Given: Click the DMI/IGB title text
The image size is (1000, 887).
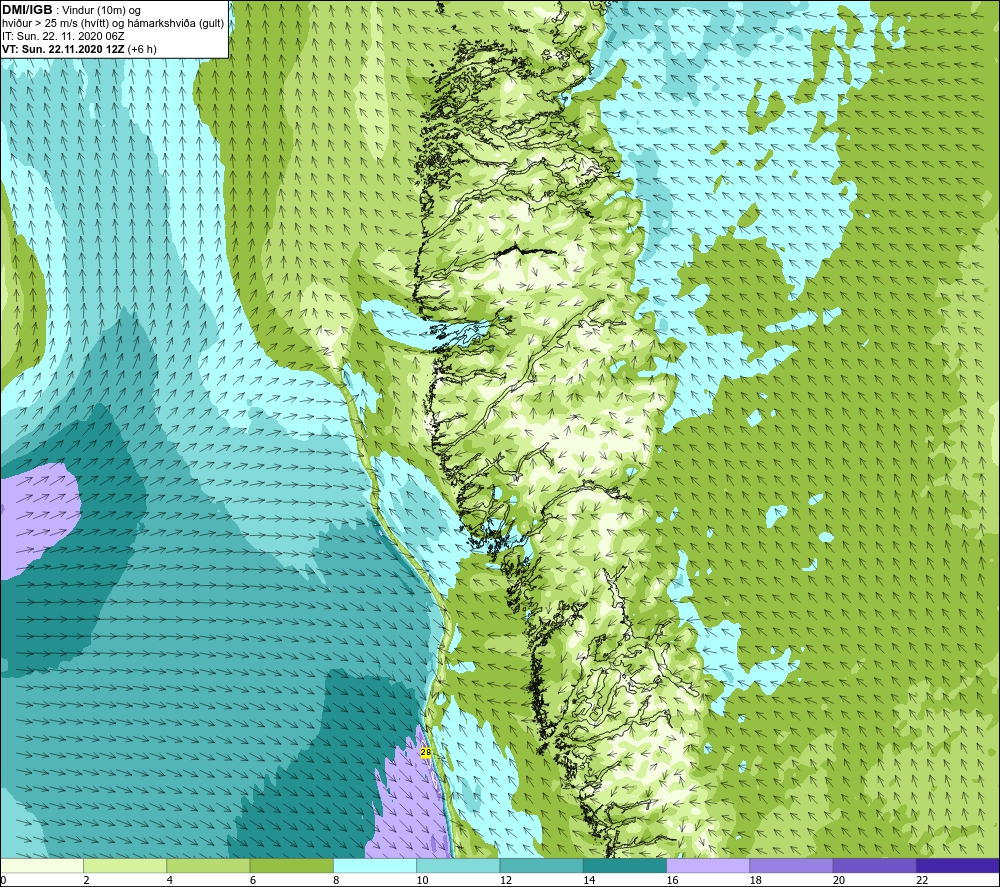Looking at the screenshot, I should coord(27,10).
